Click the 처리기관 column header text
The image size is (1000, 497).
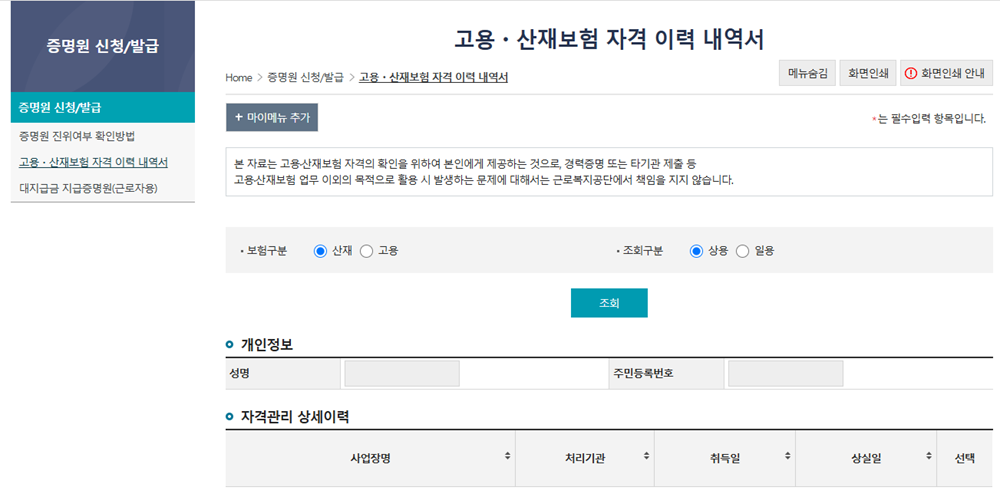point(585,458)
